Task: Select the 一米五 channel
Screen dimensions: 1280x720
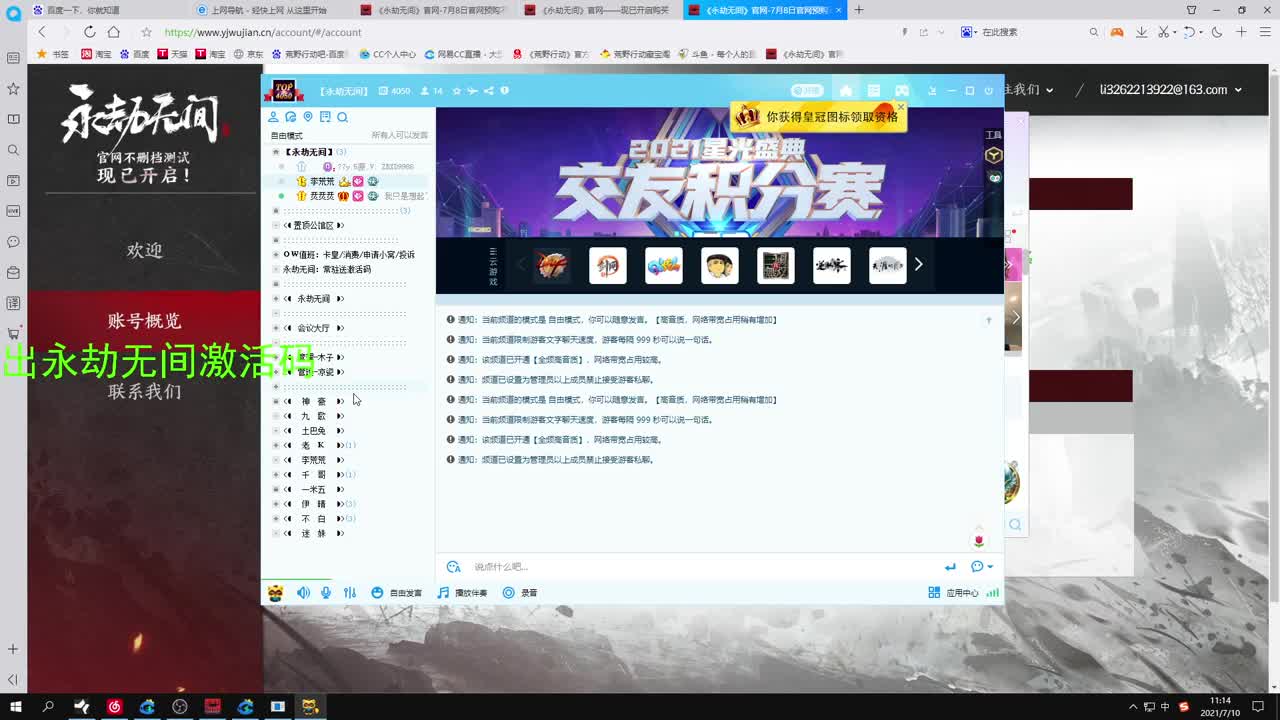Action: click(x=314, y=490)
